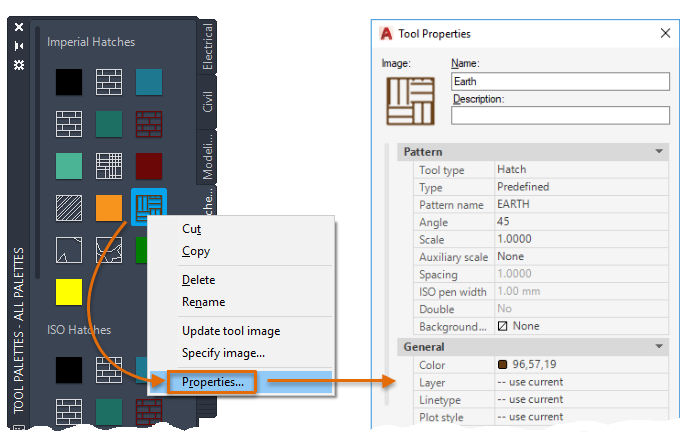Click the brown color swatch next to 96,57,19
The image size is (680, 447).
[x=502, y=364]
